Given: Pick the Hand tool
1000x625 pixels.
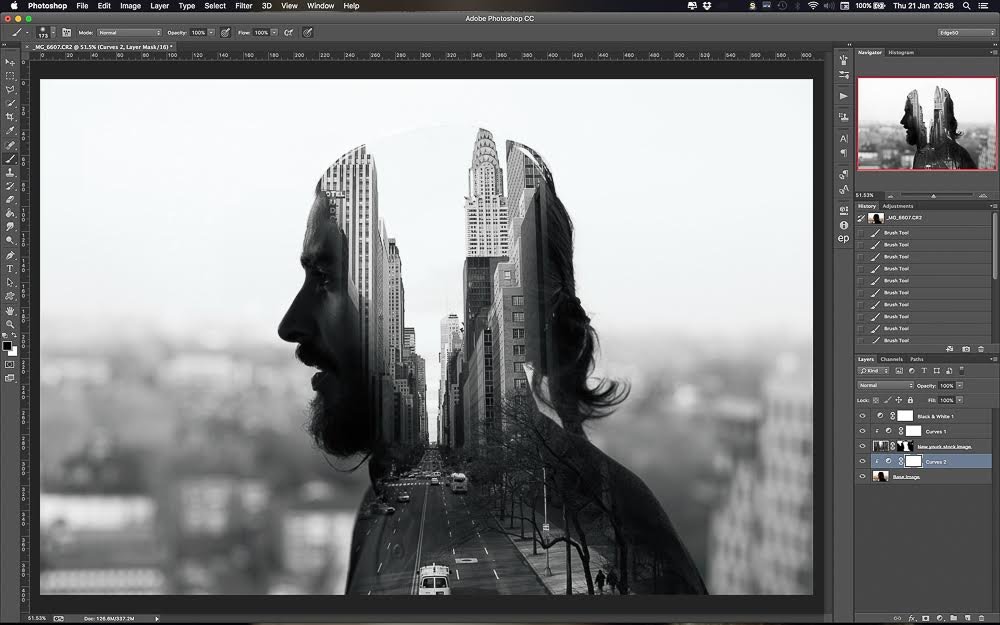Looking at the screenshot, I should click(x=10, y=311).
